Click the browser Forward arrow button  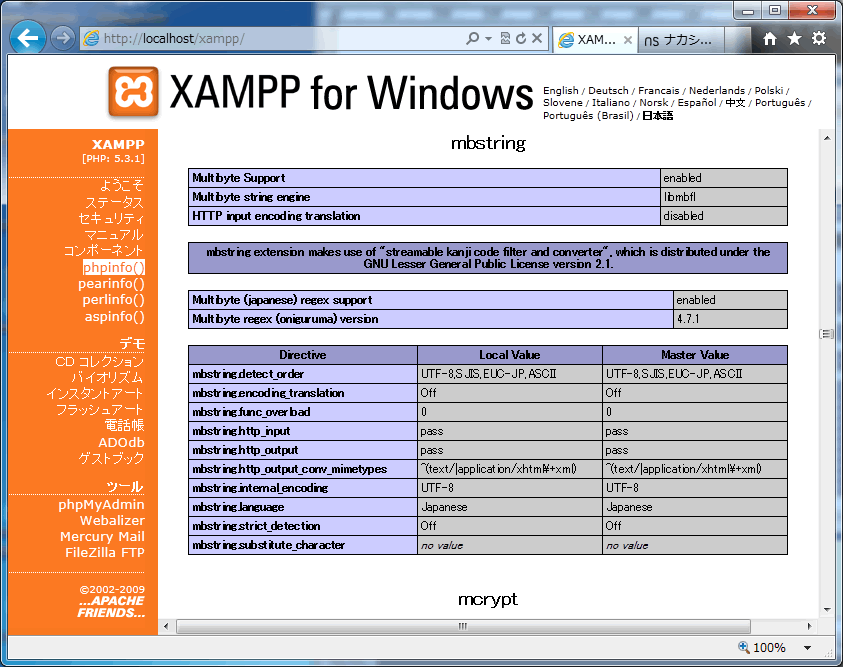tap(62, 39)
